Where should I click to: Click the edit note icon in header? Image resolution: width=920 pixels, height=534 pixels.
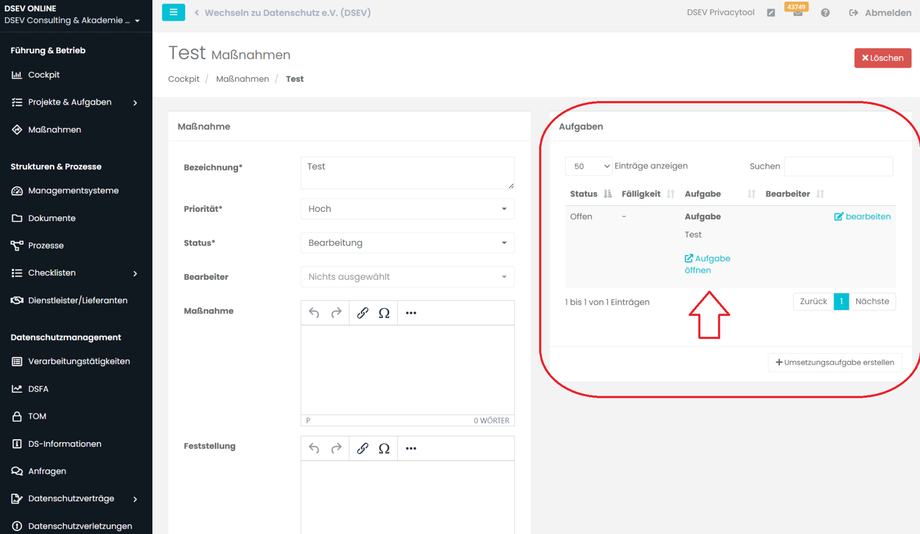click(x=771, y=13)
